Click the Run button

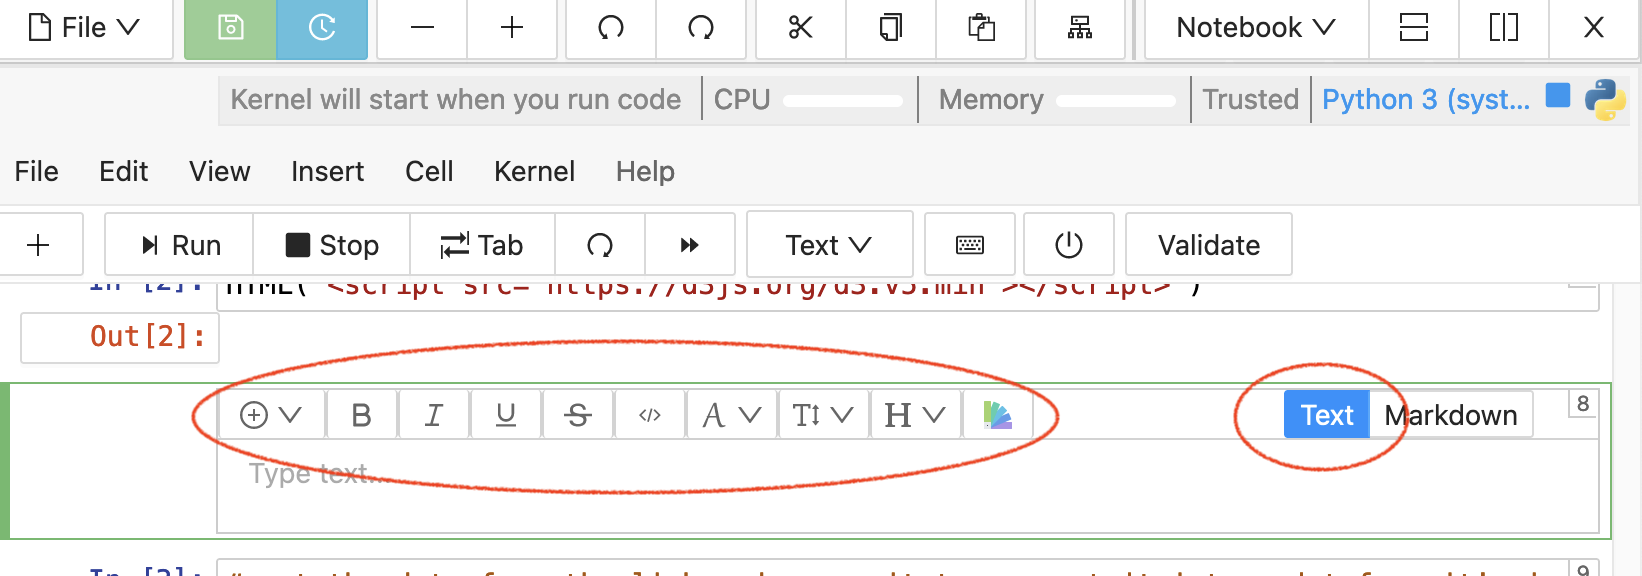pos(180,245)
